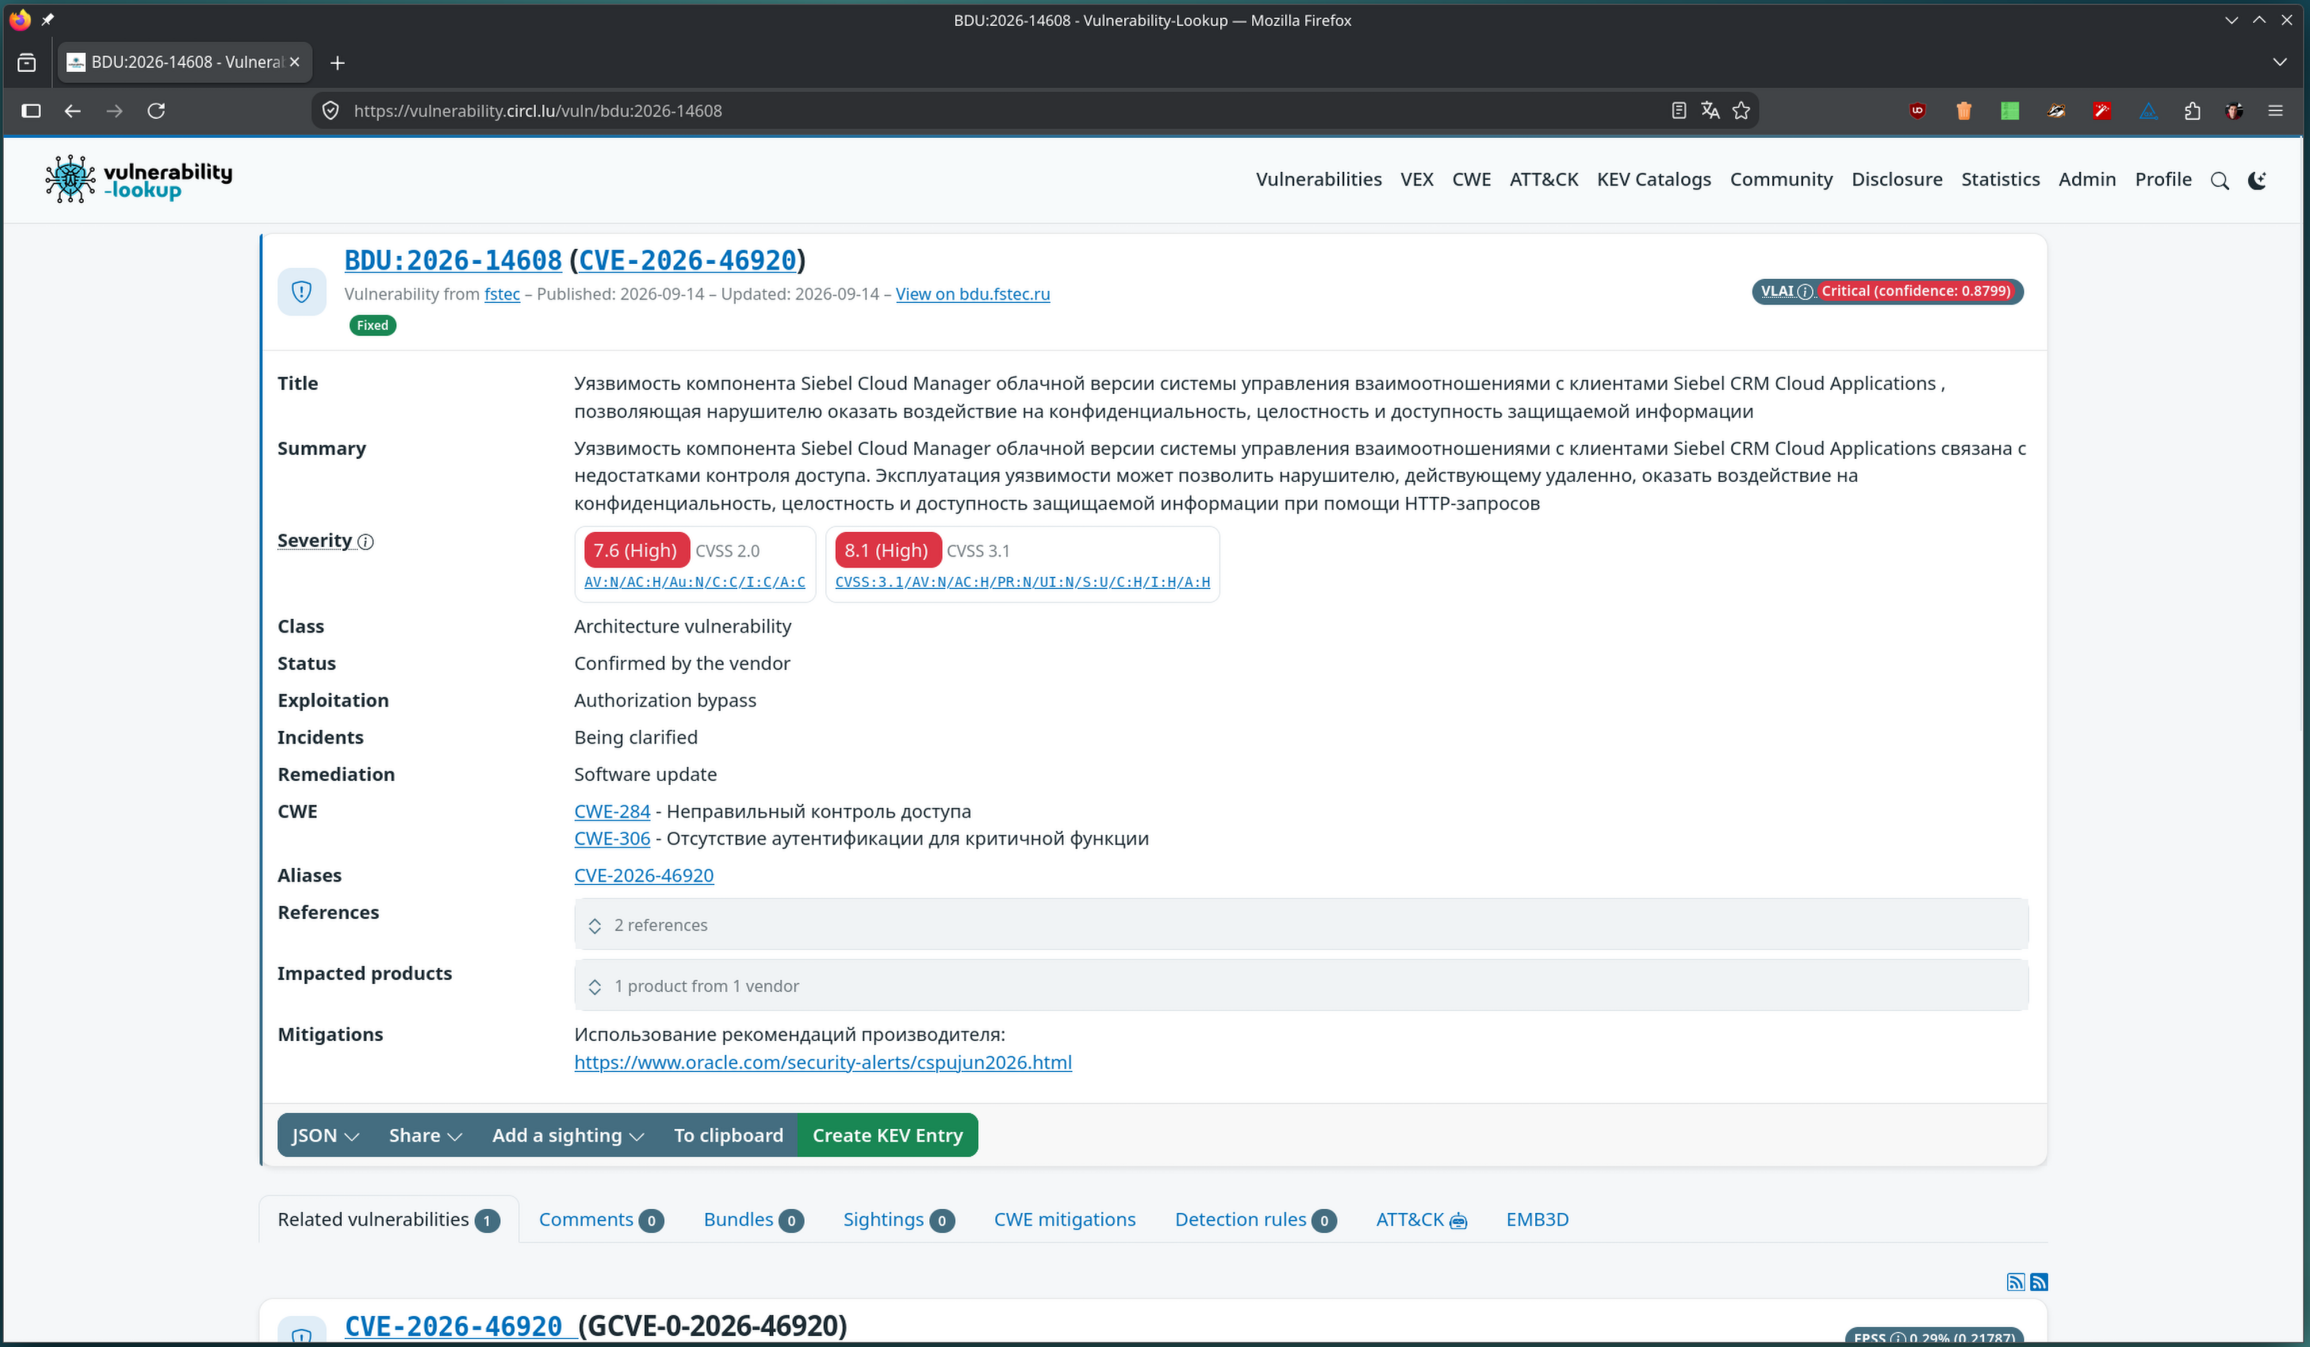Open Disclosure navigation item
Image resolution: width=2310 pixels, height=1347 pixels.
click(x=1896, y=180)
